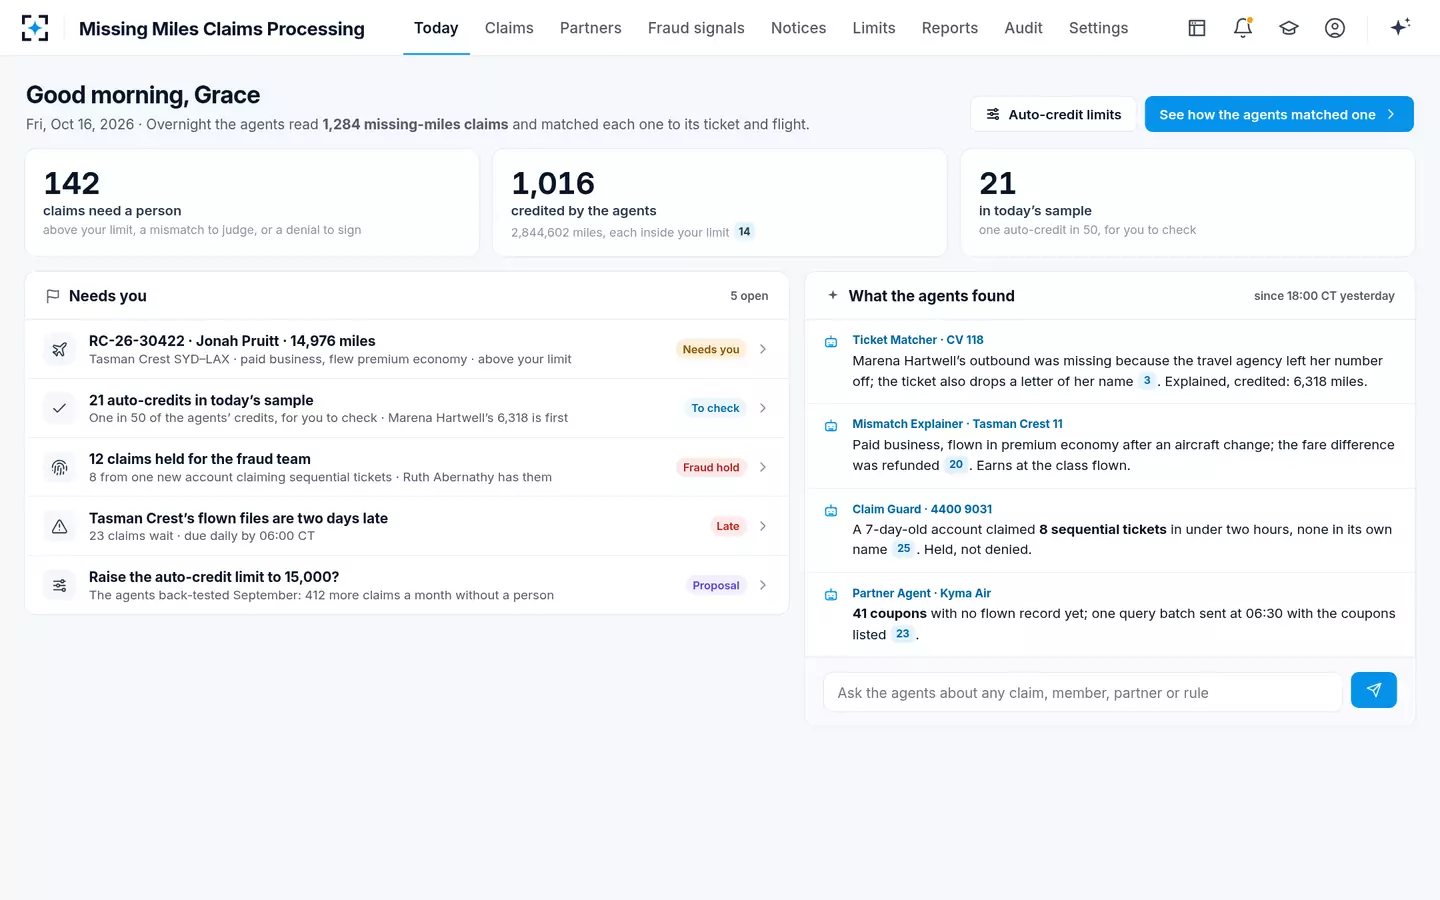Click the Missing Miles app logo icon
The image size is (1440, 900).
click(x=35, y=28)
